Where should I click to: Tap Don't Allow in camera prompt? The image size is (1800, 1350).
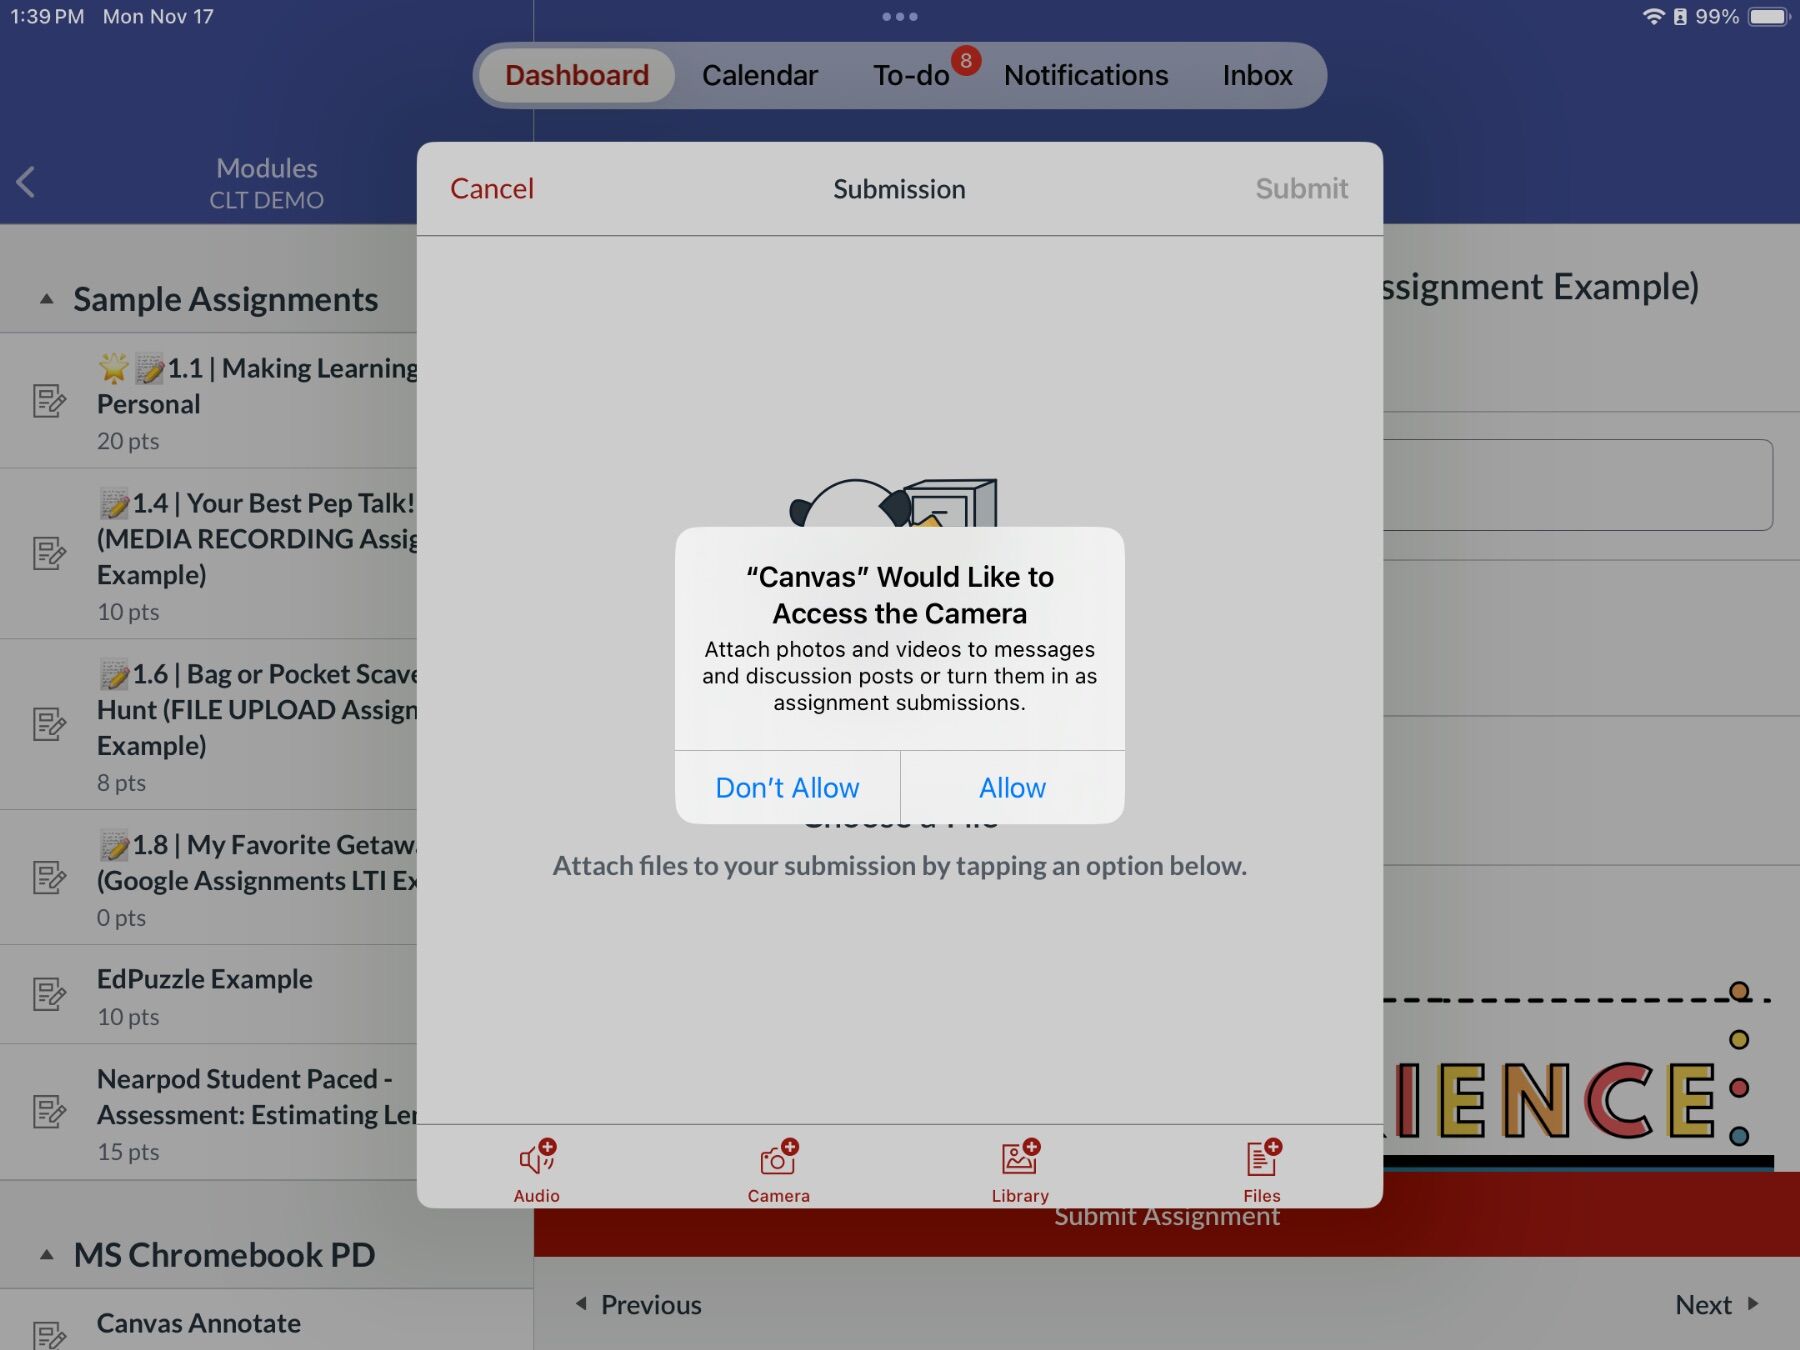click(x=787, y=788)
